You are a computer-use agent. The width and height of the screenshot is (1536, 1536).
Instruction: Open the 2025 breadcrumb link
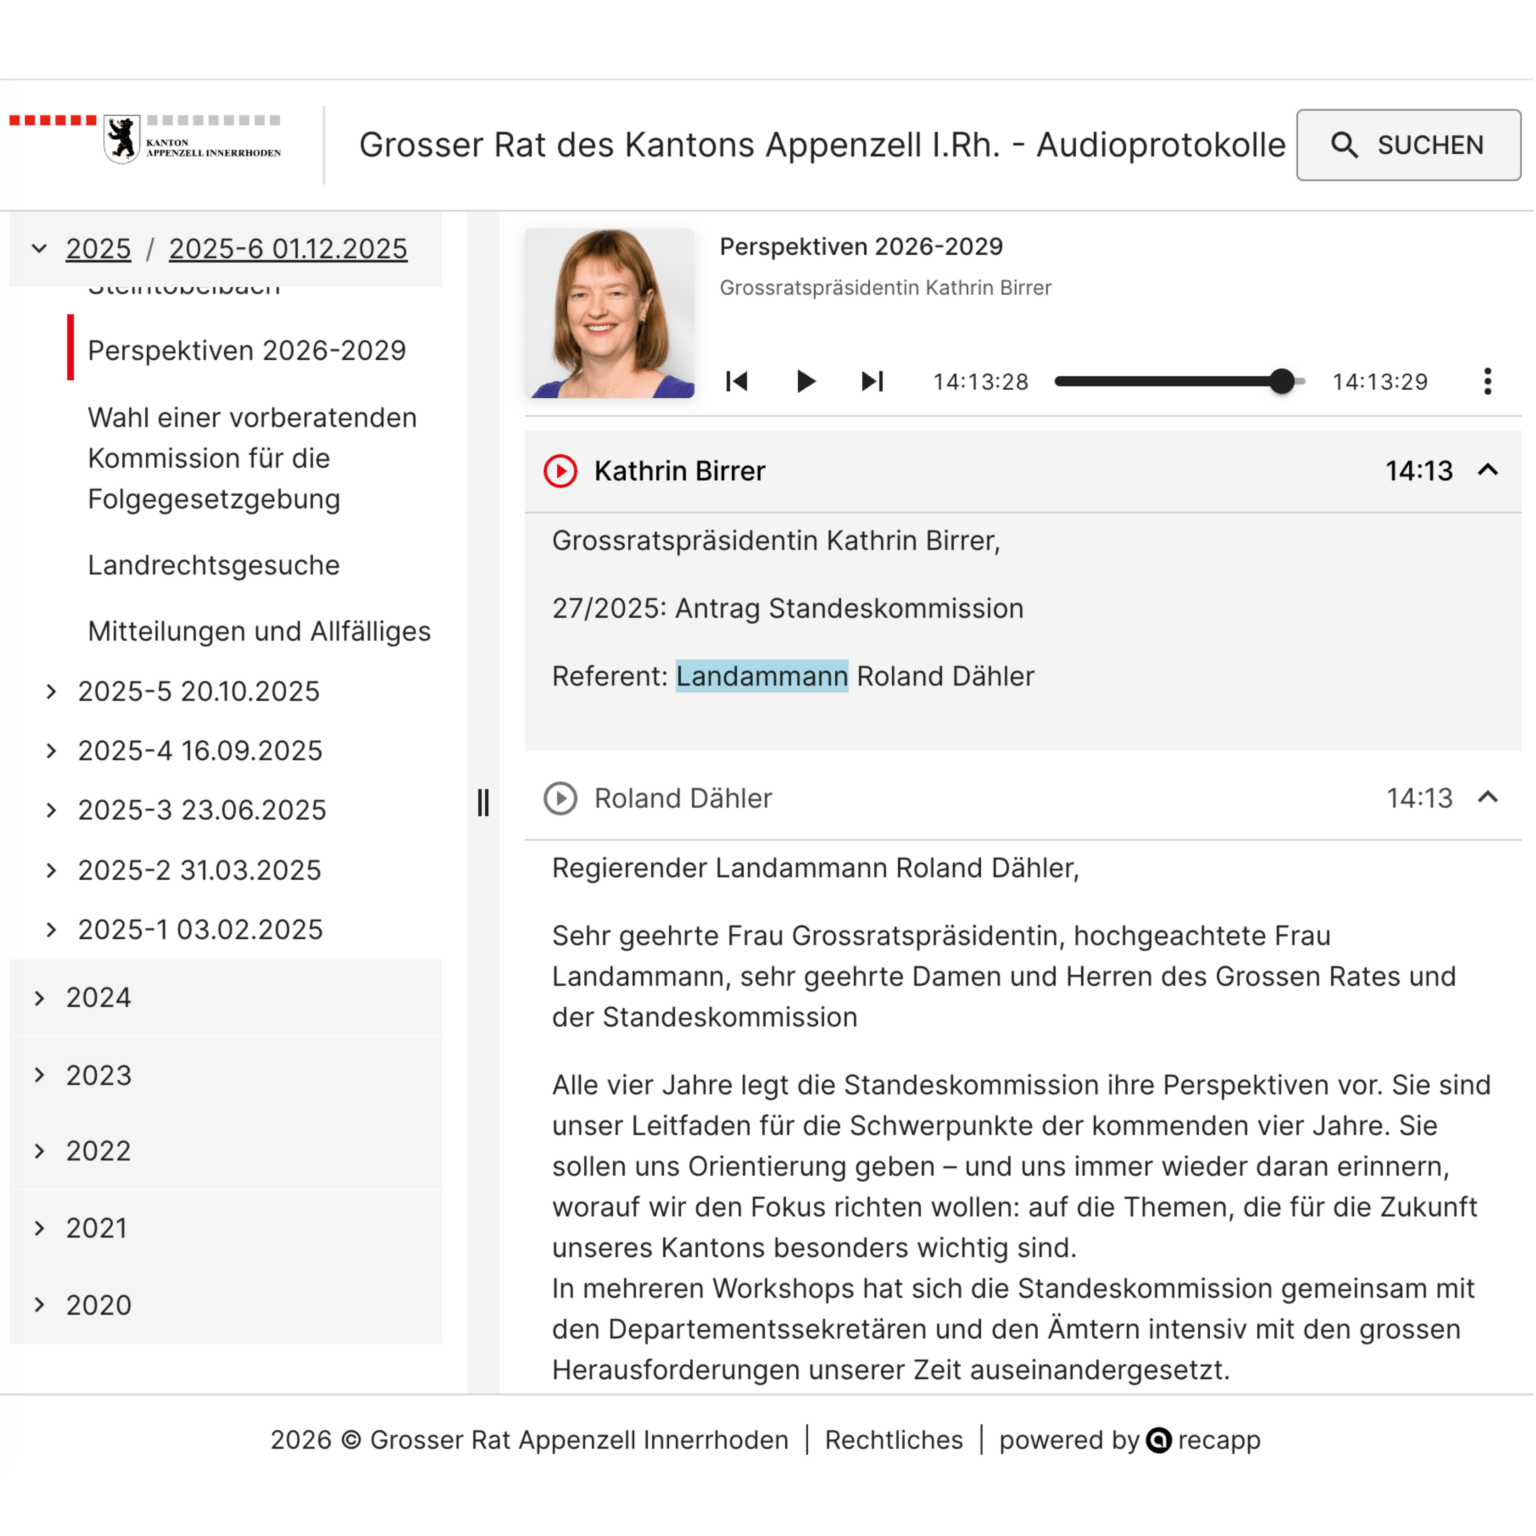98,248
